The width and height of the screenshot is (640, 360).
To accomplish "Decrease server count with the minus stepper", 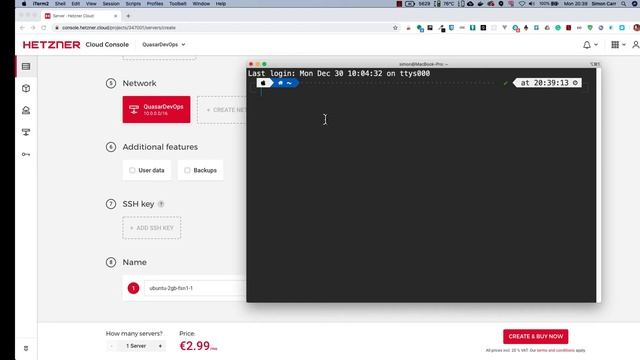I will coord(111,346).
